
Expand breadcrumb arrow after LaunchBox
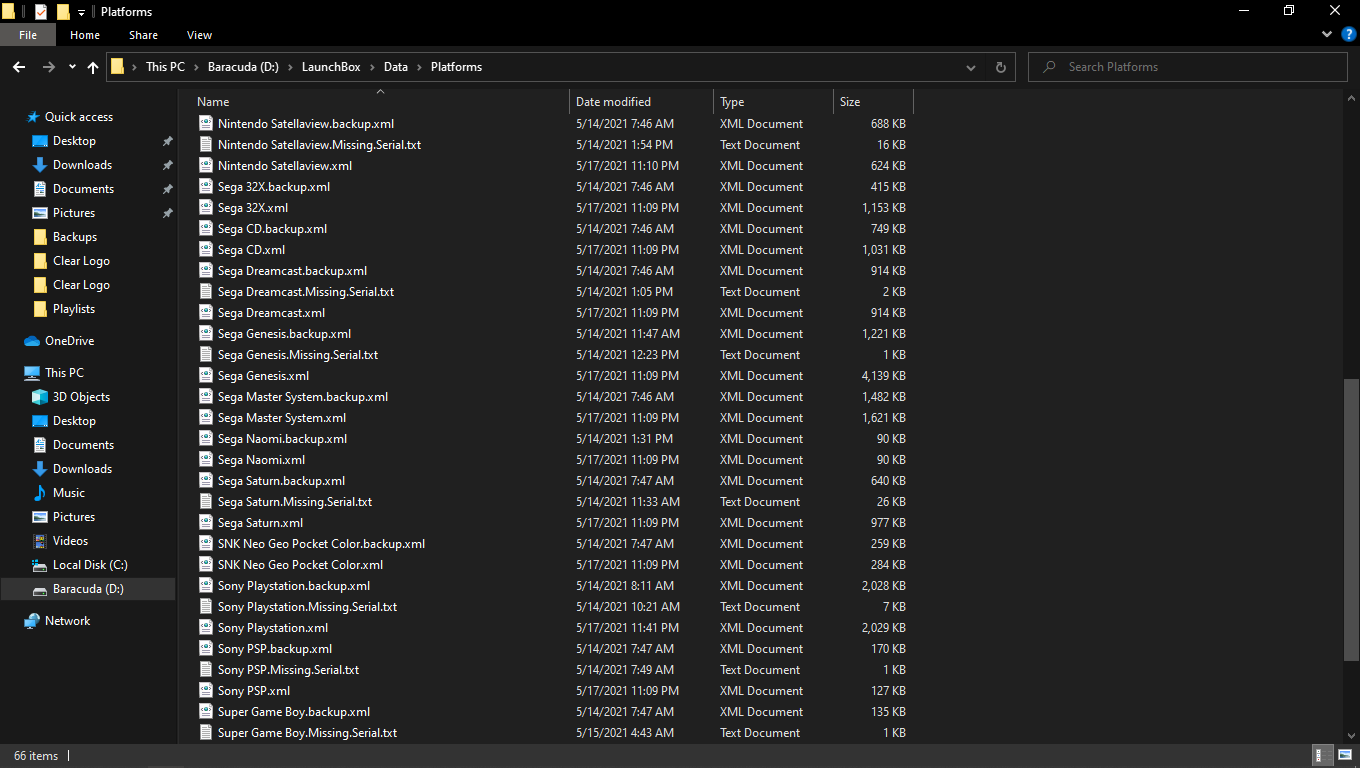pyautogui.click(x=371, y=67)
